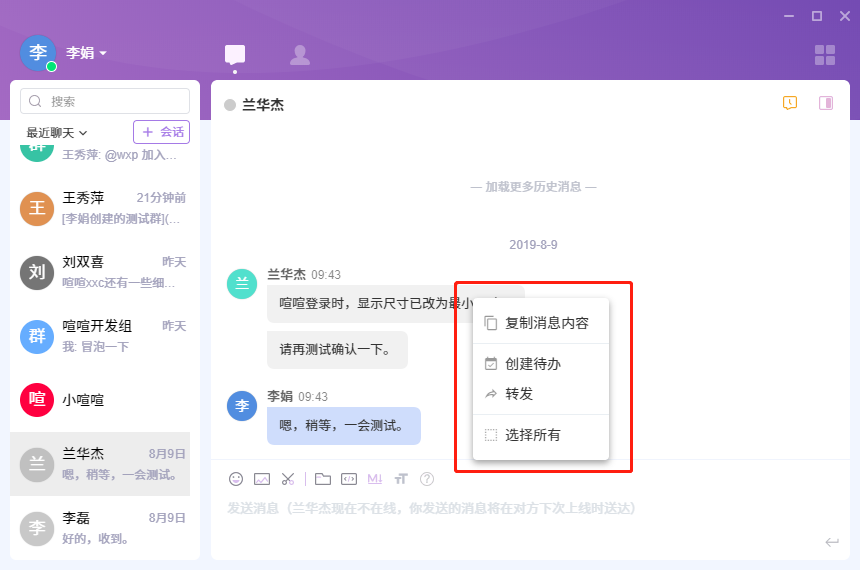Select 复制消息内容 from the context menu
Screen dimensions: 860x570
tap(546, 323)
